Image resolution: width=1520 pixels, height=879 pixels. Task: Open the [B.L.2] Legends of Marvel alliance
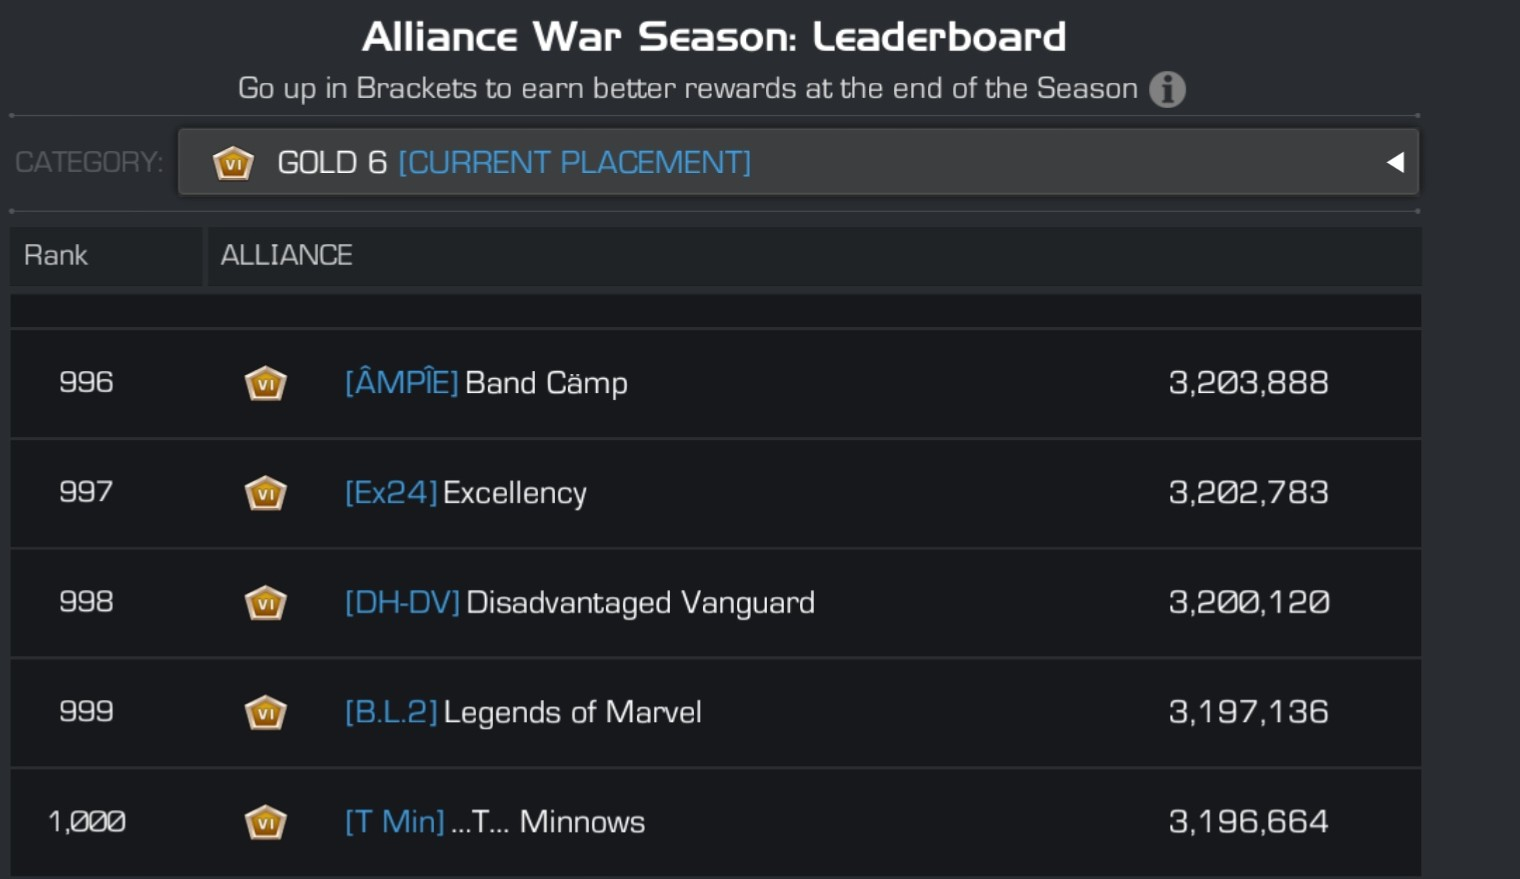tap(523, 712)
